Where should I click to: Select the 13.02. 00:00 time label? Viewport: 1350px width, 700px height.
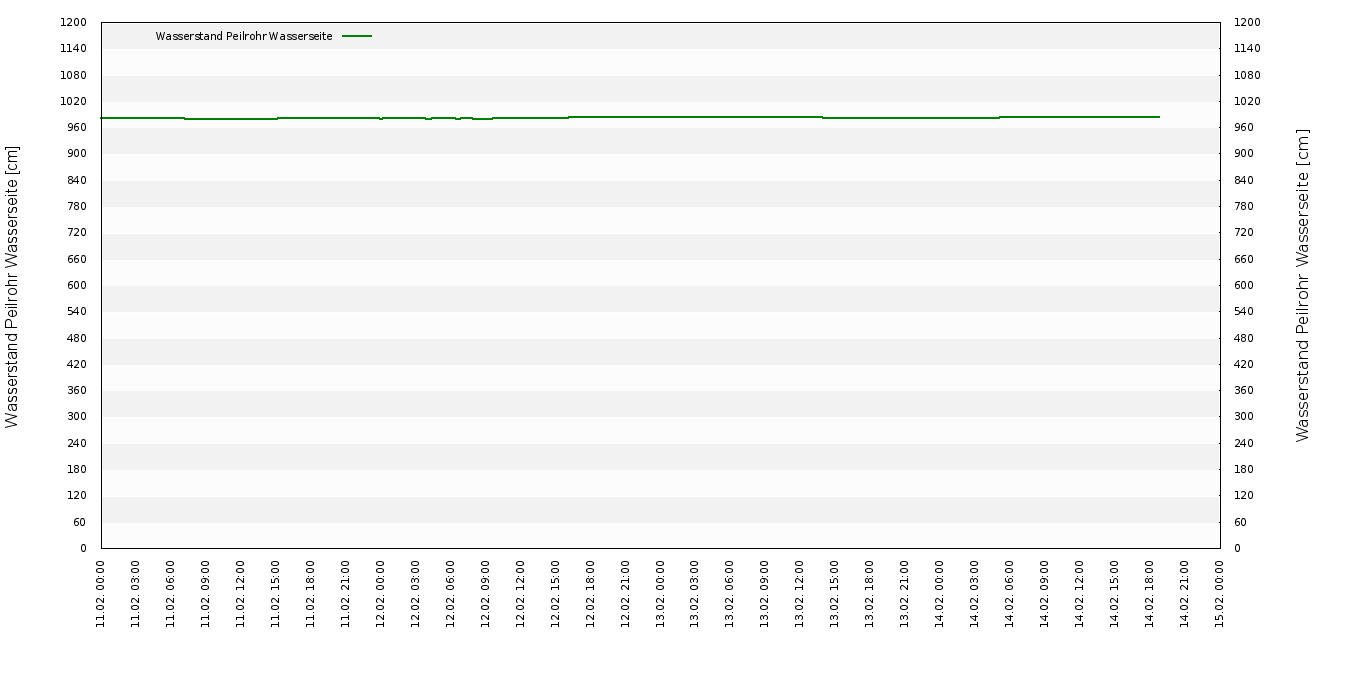(661, 594)
